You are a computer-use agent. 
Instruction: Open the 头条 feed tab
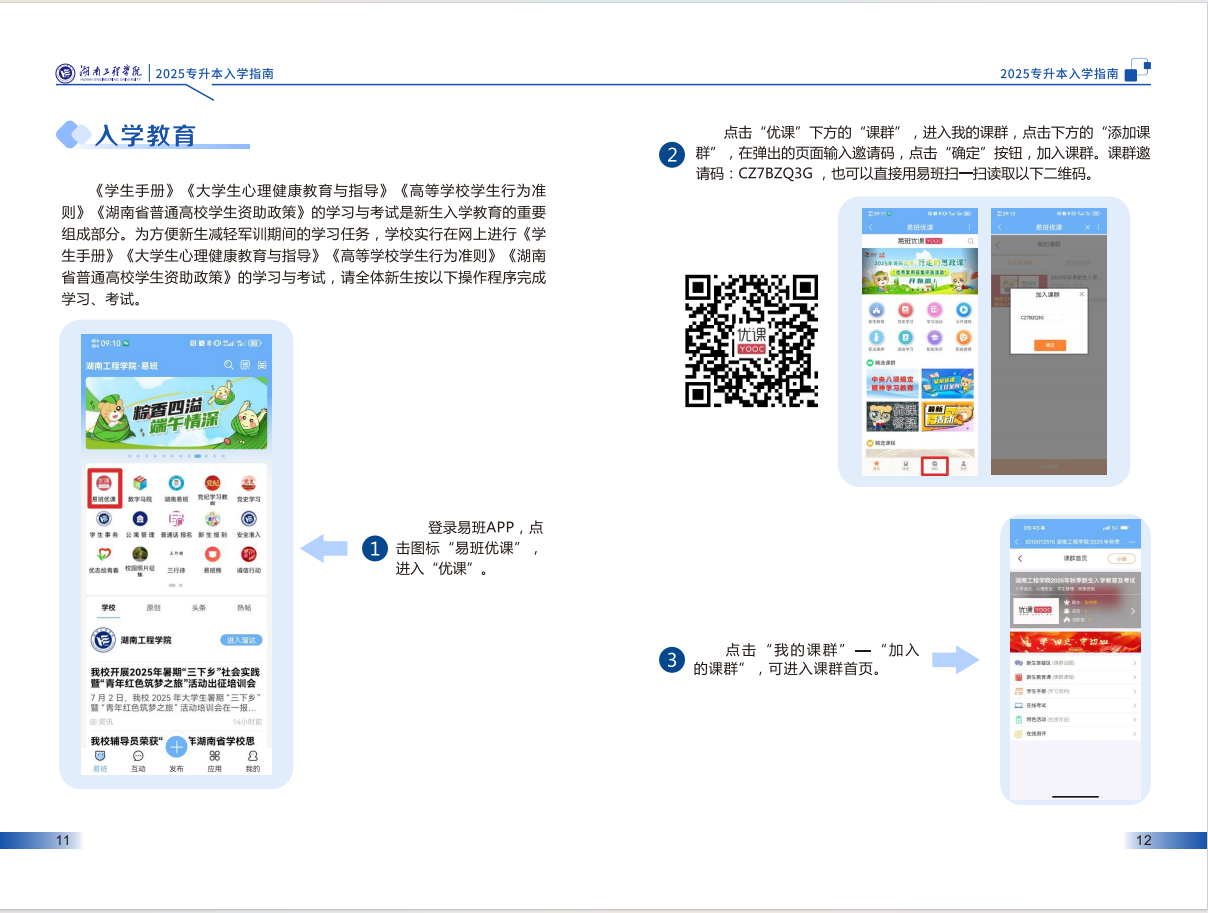coord(199,608)
